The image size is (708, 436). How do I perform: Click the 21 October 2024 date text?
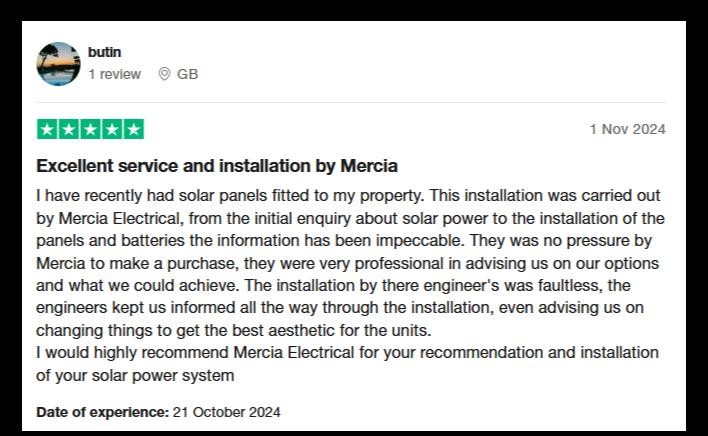tap(227, 412)
